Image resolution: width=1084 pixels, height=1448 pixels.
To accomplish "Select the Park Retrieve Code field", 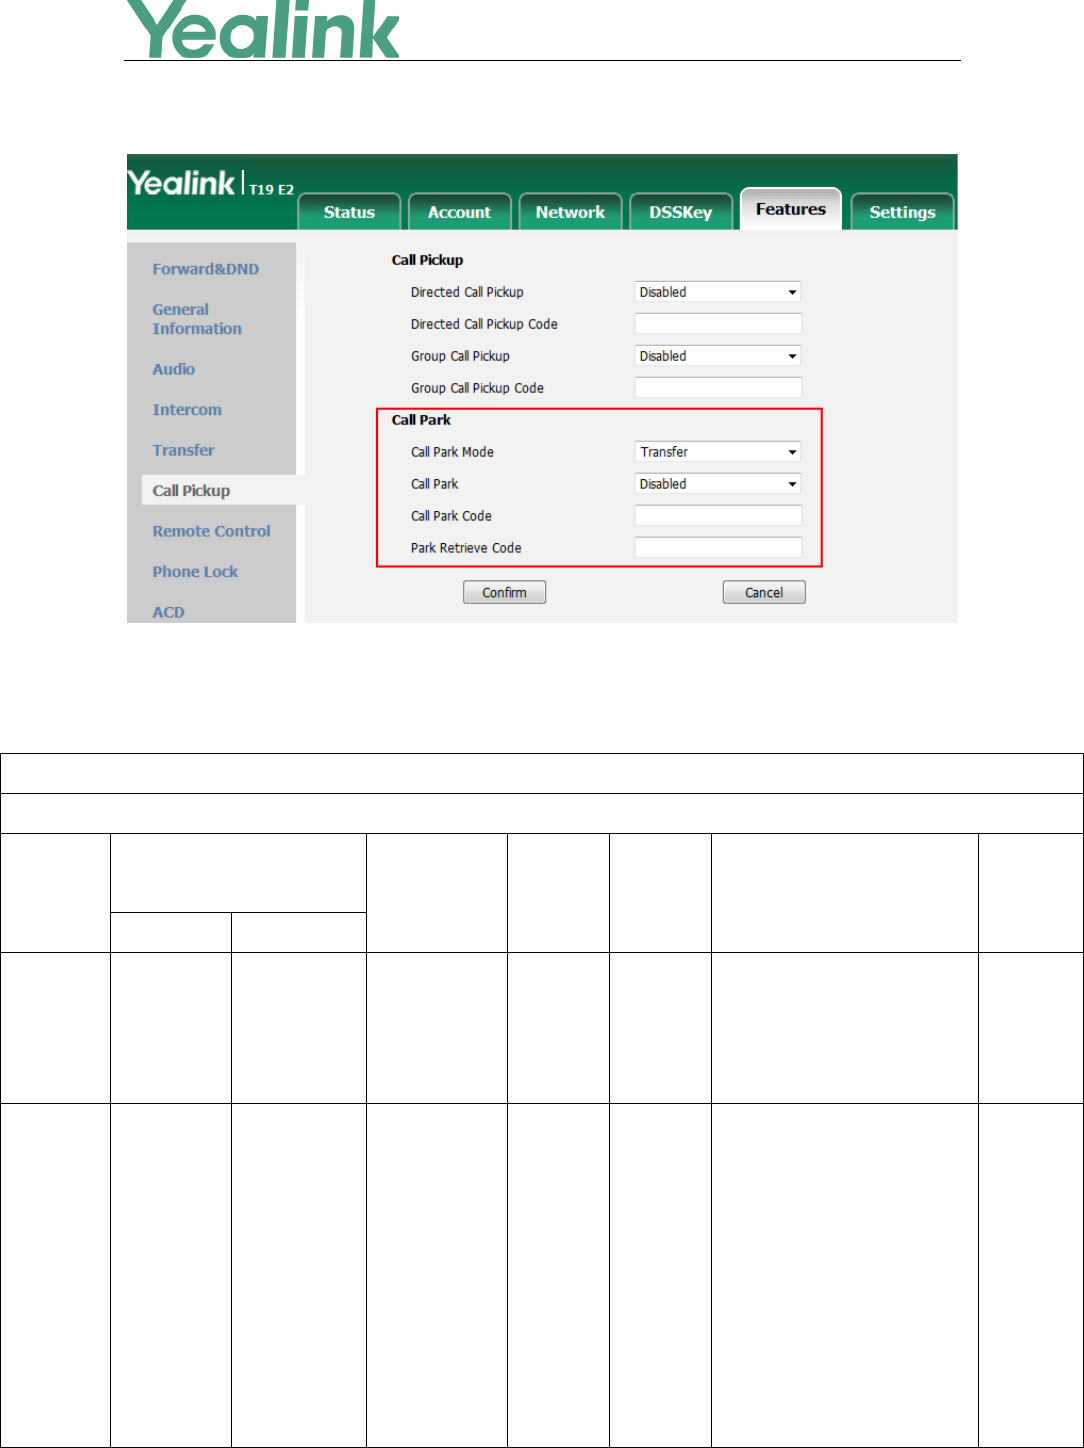I will (718, 548).
